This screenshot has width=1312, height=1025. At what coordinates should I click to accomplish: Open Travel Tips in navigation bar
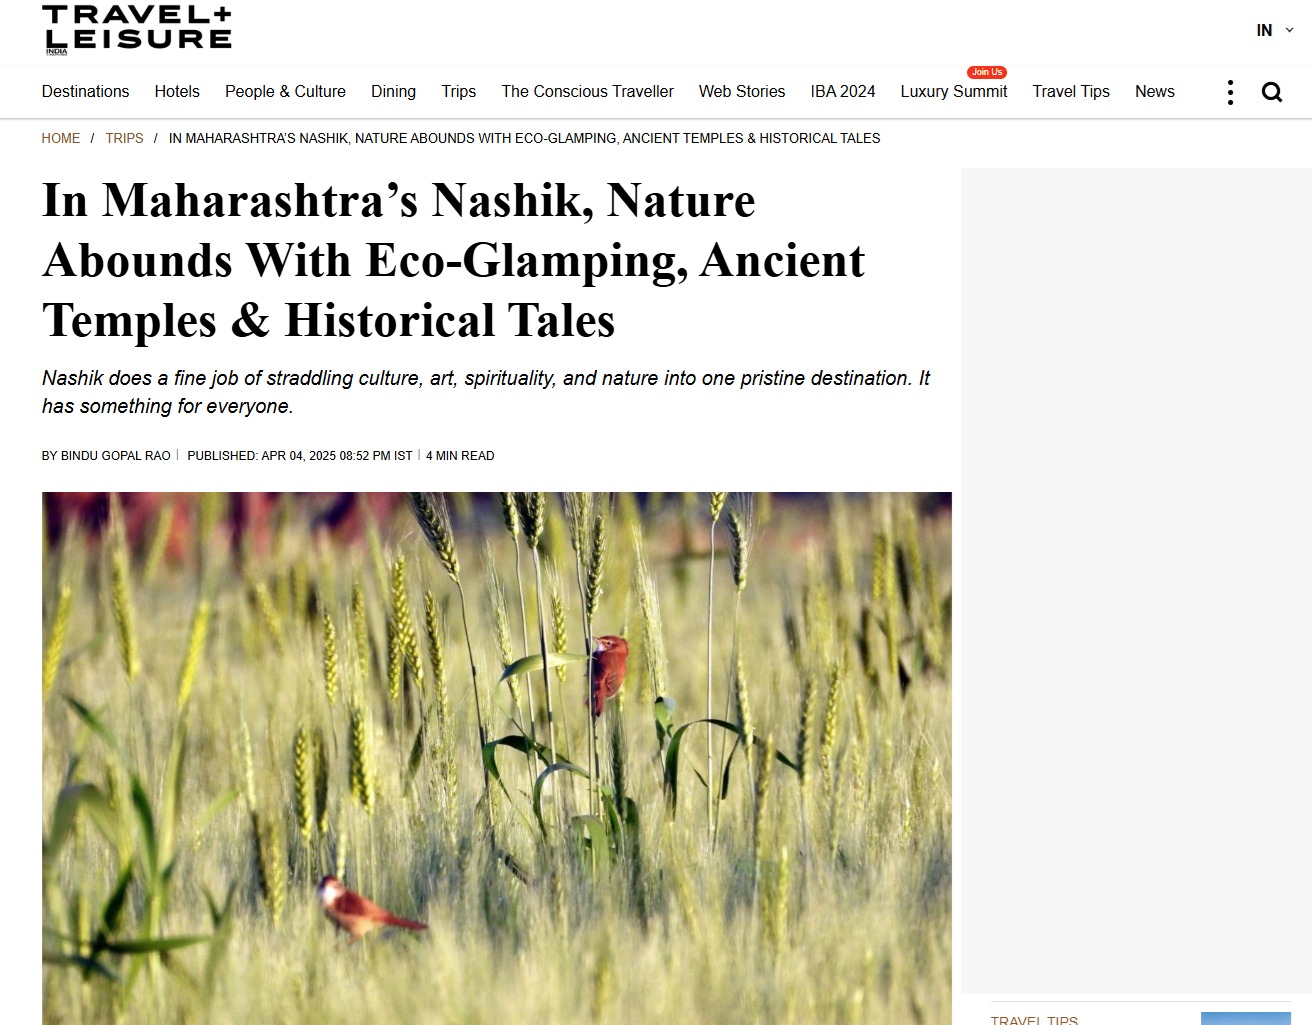1071,91
